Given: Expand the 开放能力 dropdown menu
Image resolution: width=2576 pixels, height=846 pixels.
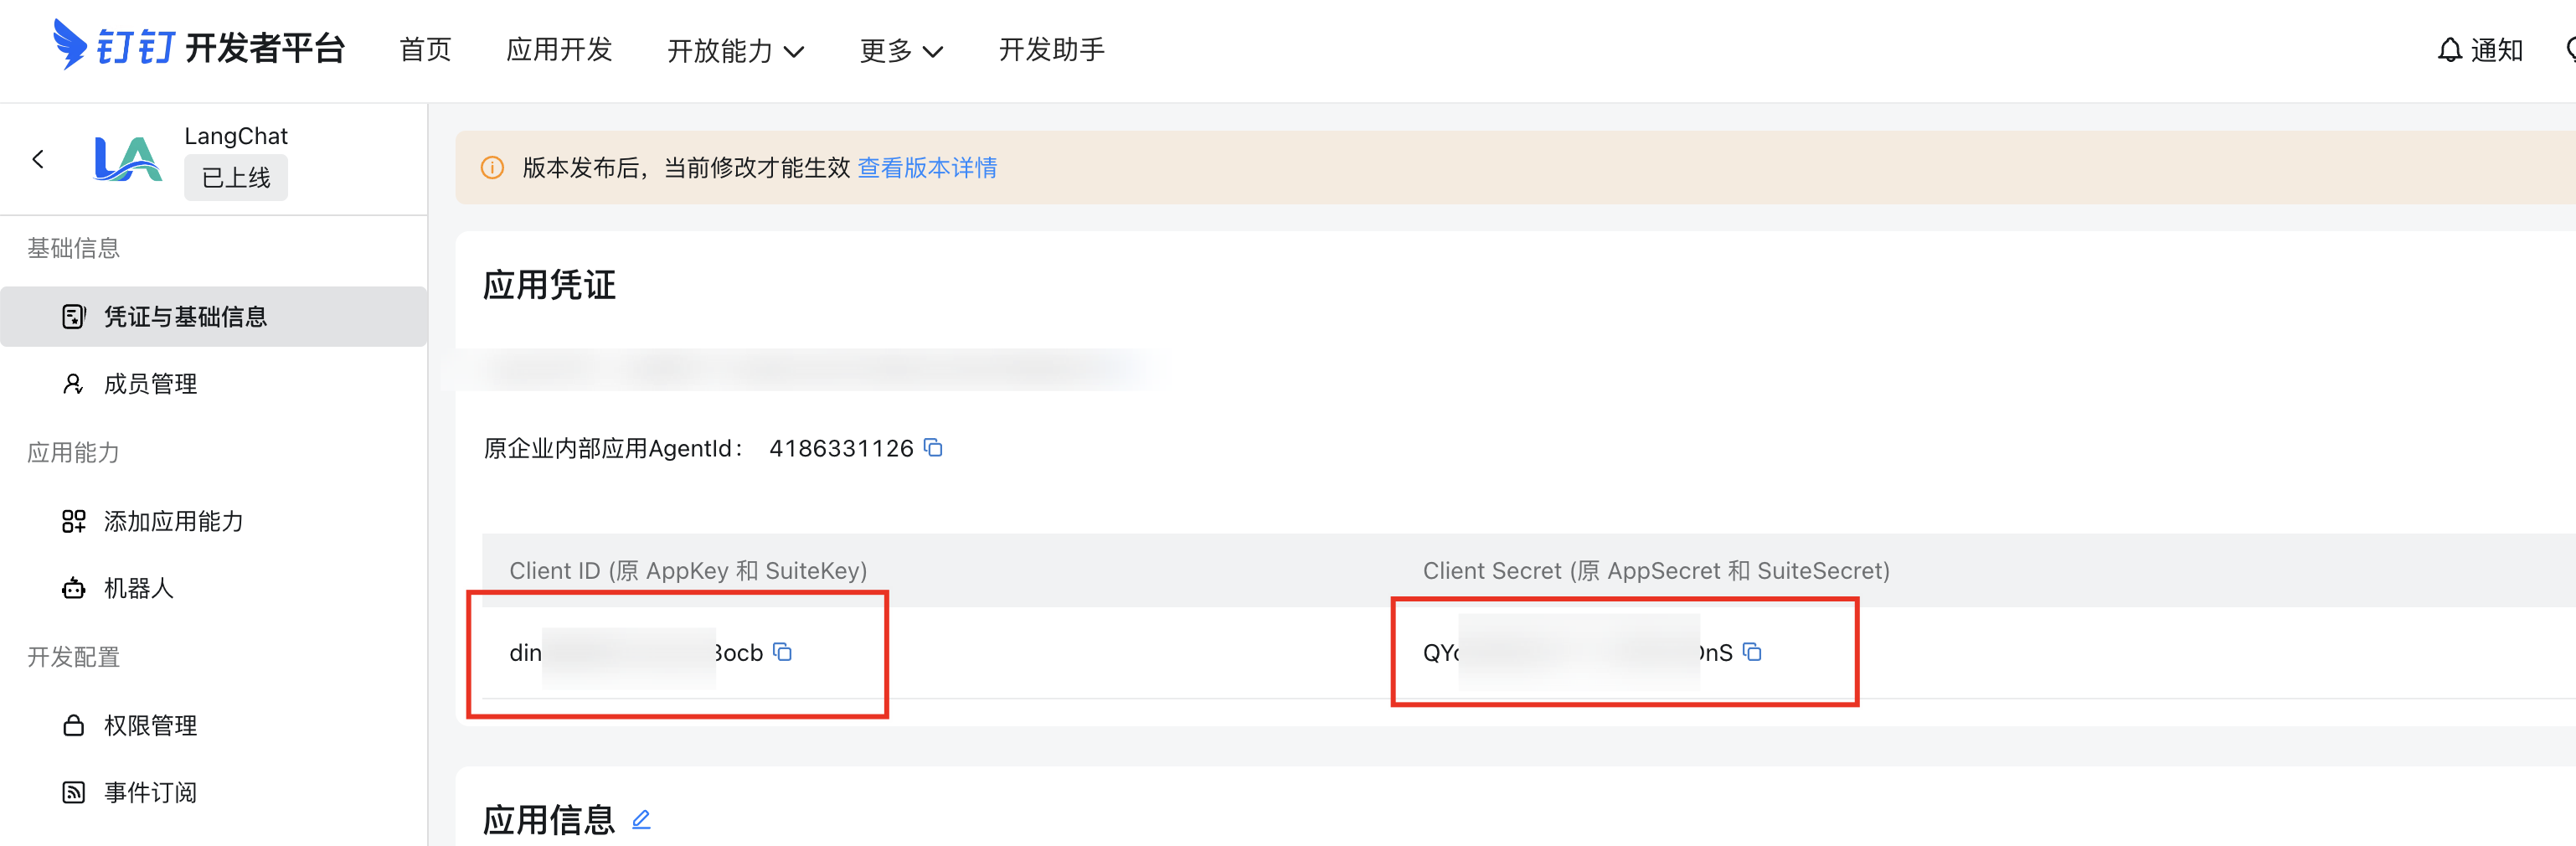Looking at the screenshot, I should click(735, 50).
